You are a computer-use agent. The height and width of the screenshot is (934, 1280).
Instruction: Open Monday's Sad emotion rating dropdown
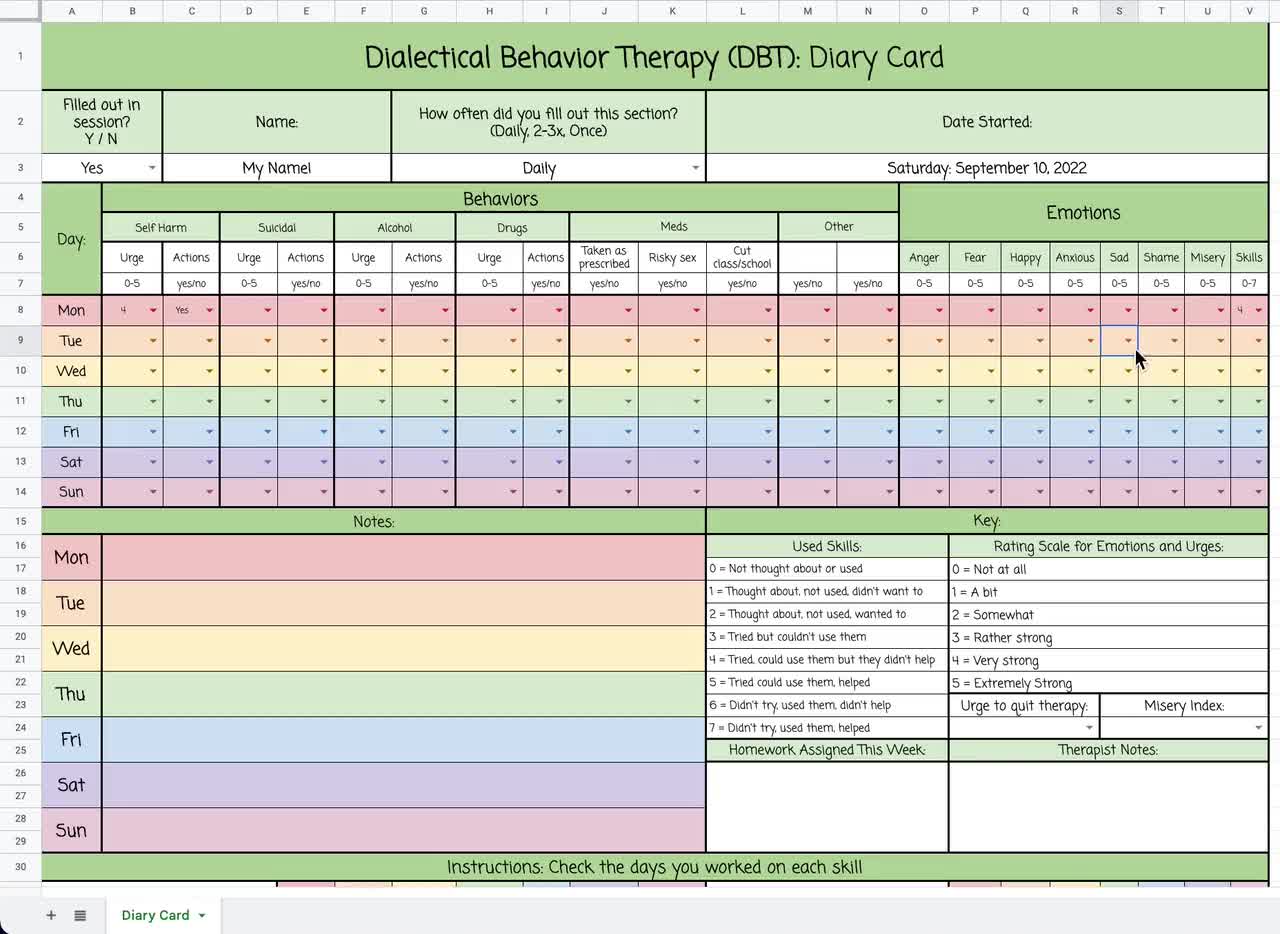1129,310
